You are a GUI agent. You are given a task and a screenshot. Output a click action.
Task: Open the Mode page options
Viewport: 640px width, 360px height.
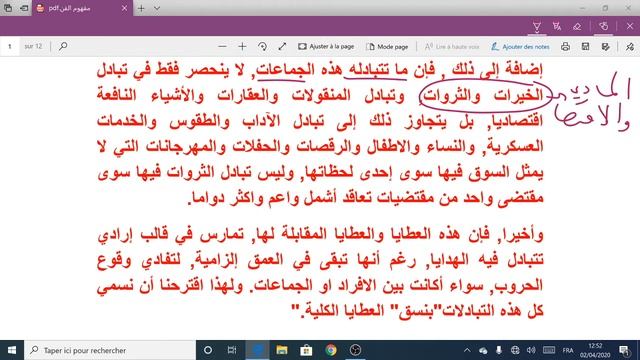387,47
